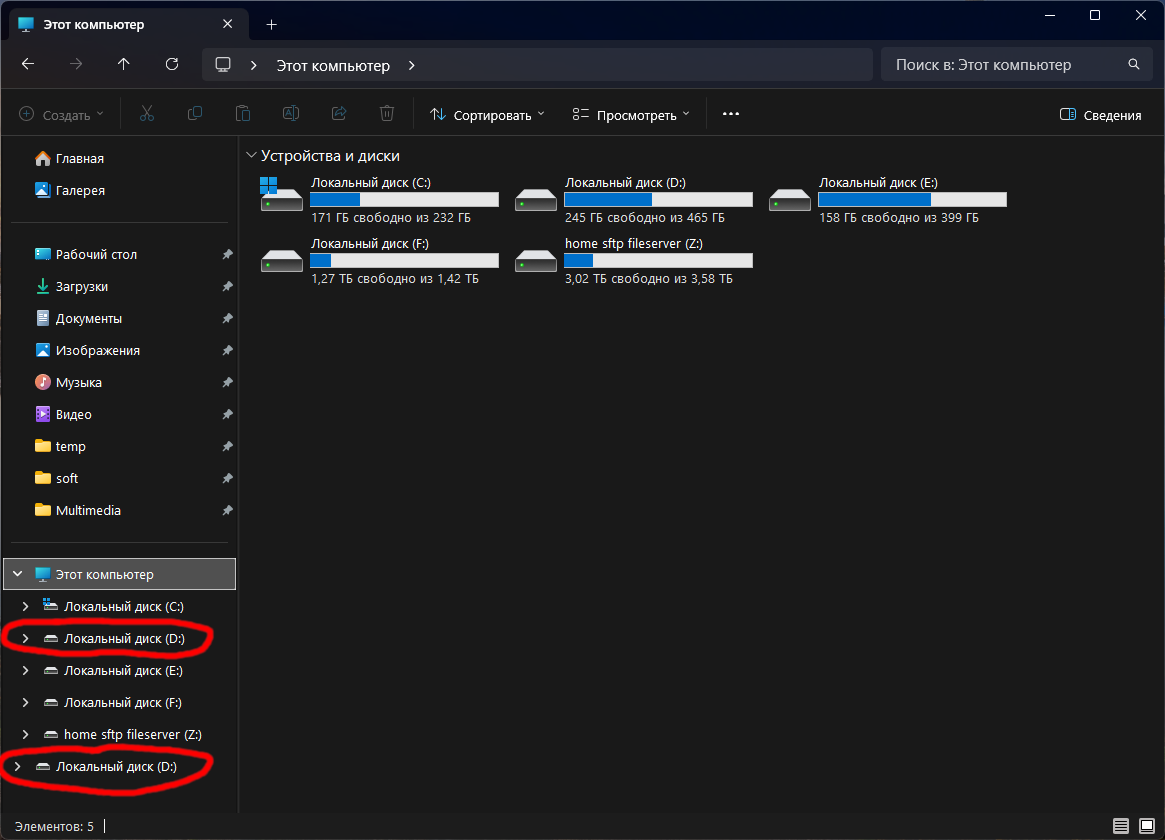
Task: Select Локальный диск (D:) drive tile
Action: (x=634, y=200)
